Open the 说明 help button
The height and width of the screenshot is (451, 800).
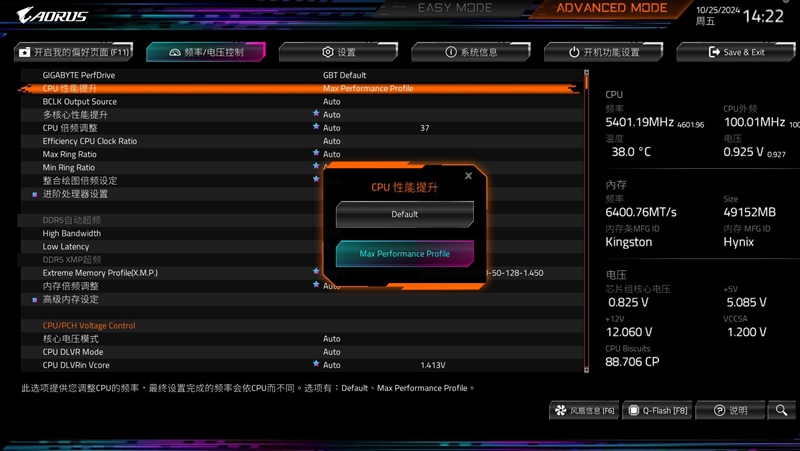pos(730,411)
